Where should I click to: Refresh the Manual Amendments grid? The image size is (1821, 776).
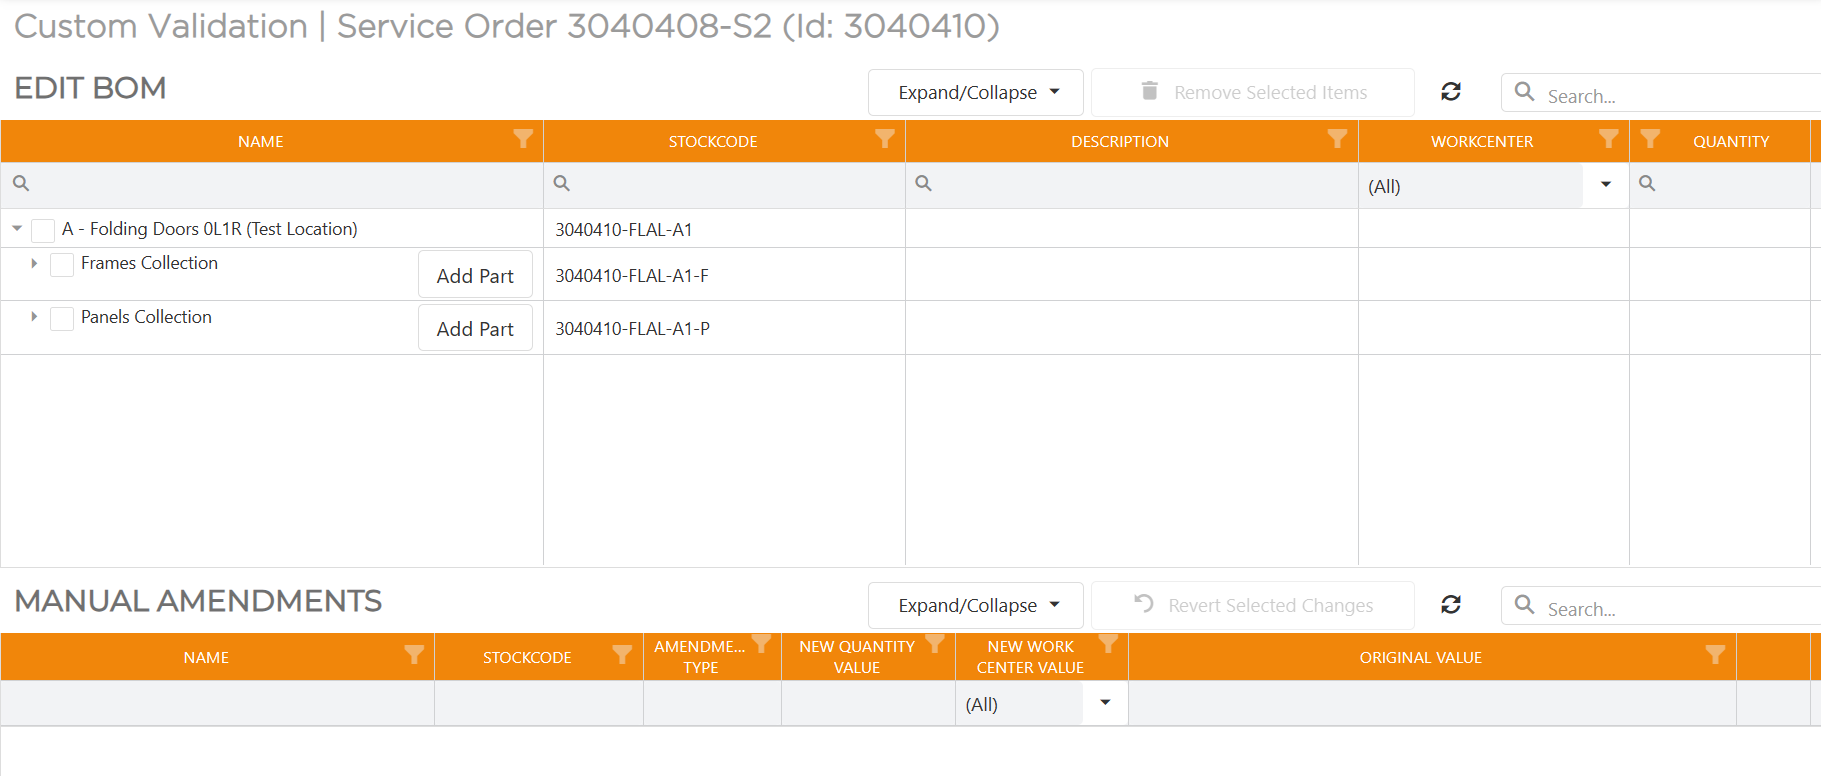1451,605
